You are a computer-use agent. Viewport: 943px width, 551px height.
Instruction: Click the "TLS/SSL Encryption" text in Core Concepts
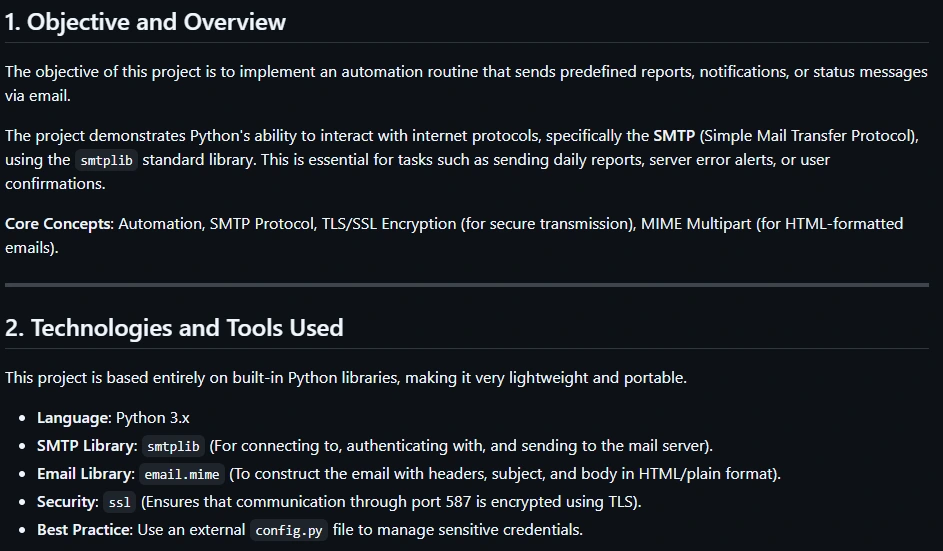[384, 223]
